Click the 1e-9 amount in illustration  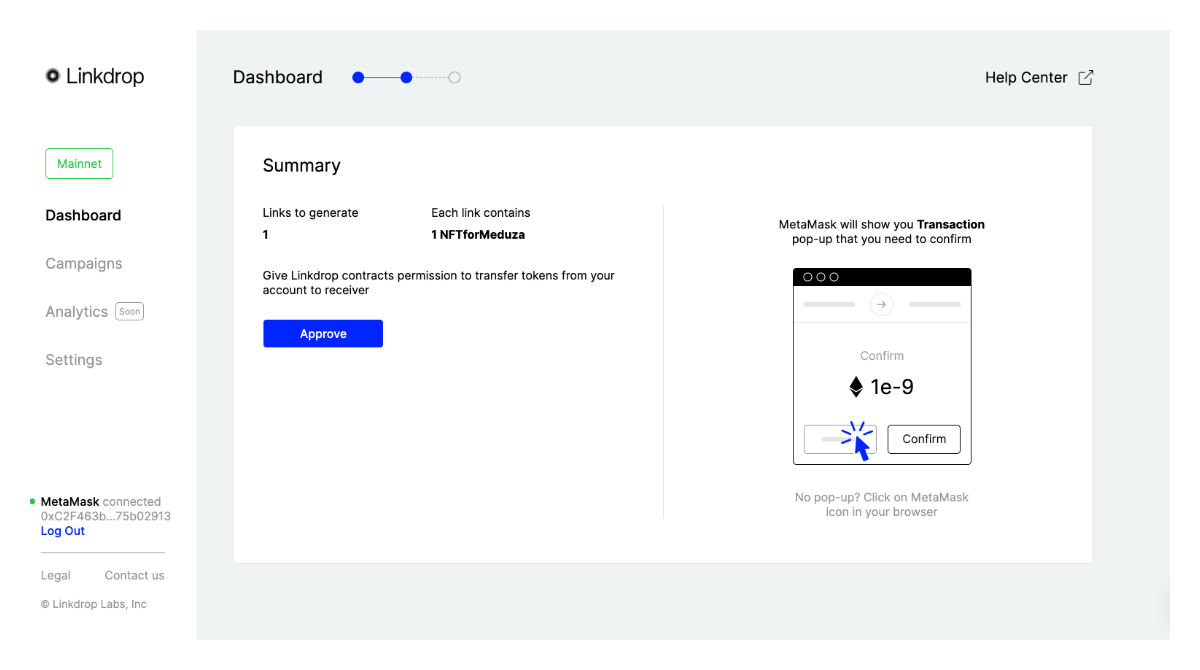point(892,387)
